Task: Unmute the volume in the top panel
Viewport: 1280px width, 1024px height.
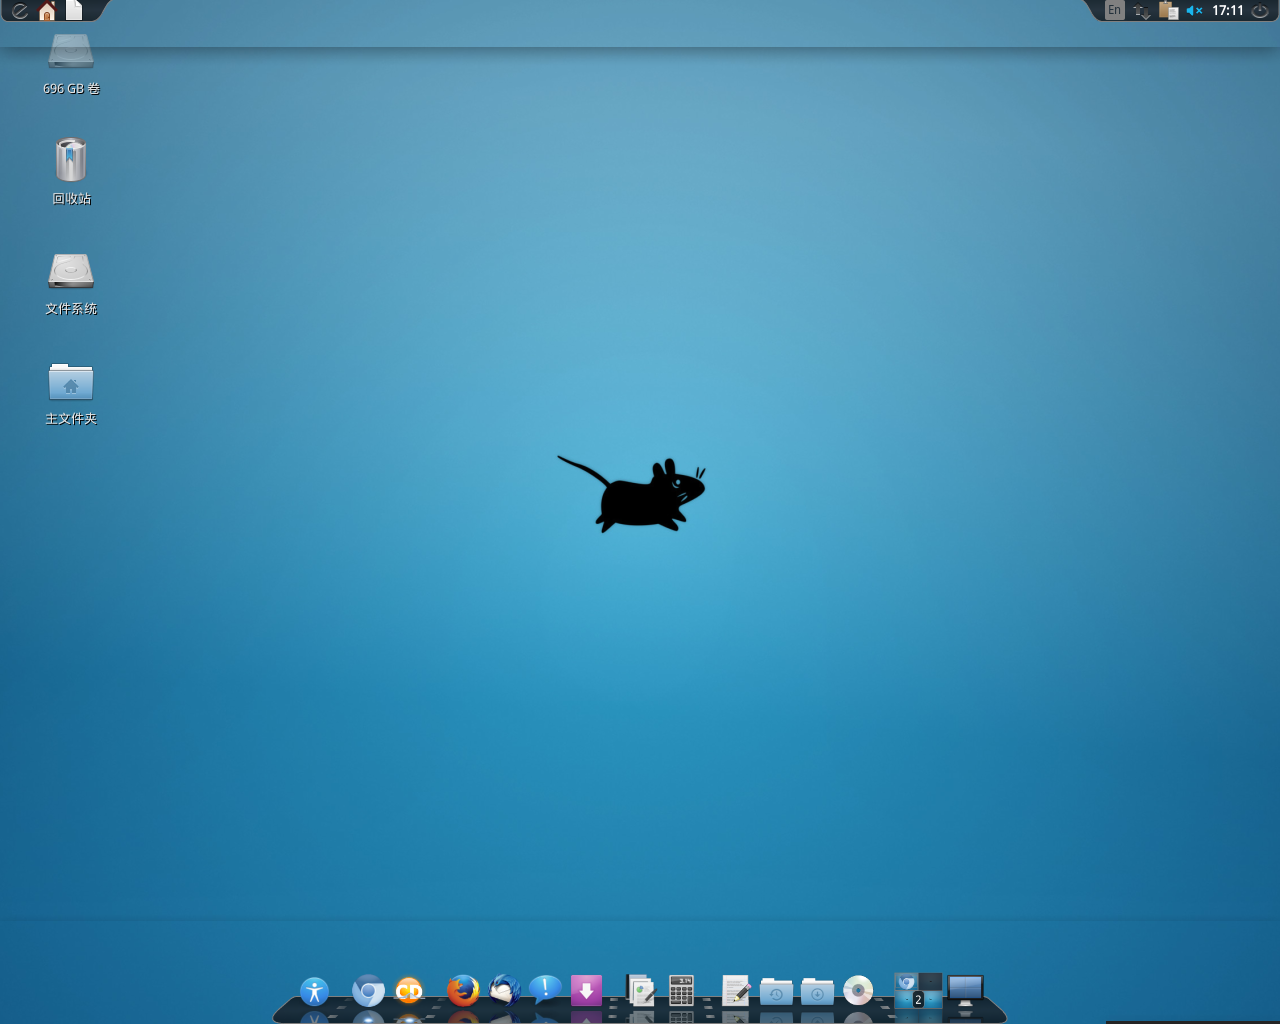Action: point(1194,11)
